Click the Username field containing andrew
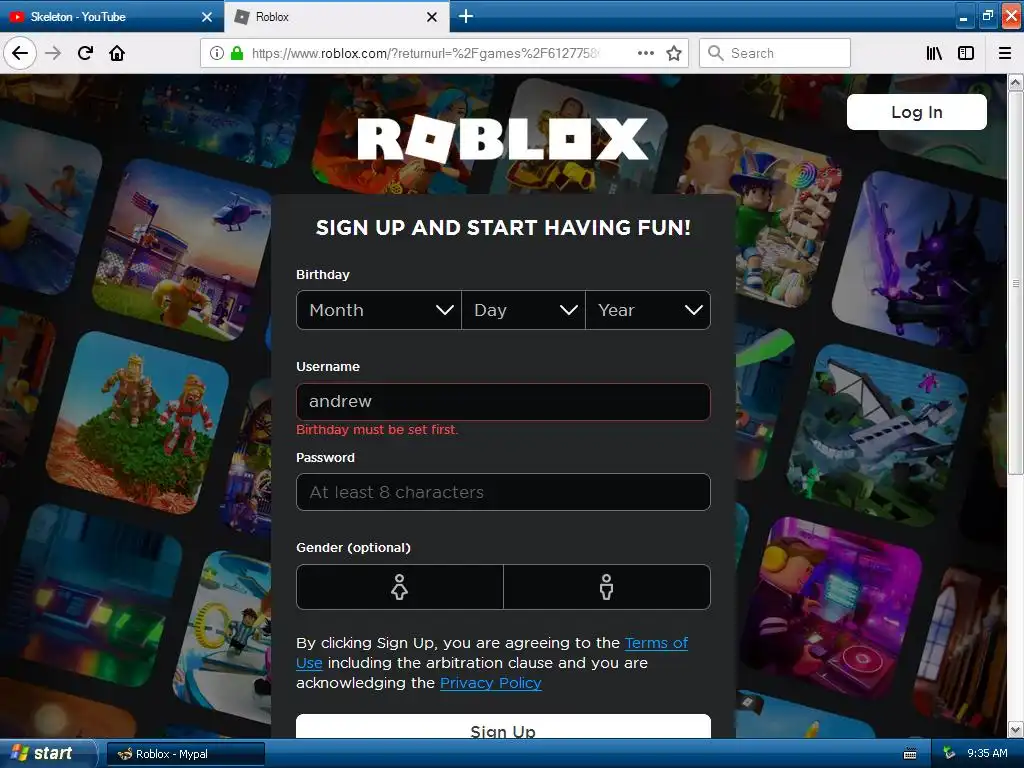Screen dimensions: 1024x768 click(x=503, y=402)
